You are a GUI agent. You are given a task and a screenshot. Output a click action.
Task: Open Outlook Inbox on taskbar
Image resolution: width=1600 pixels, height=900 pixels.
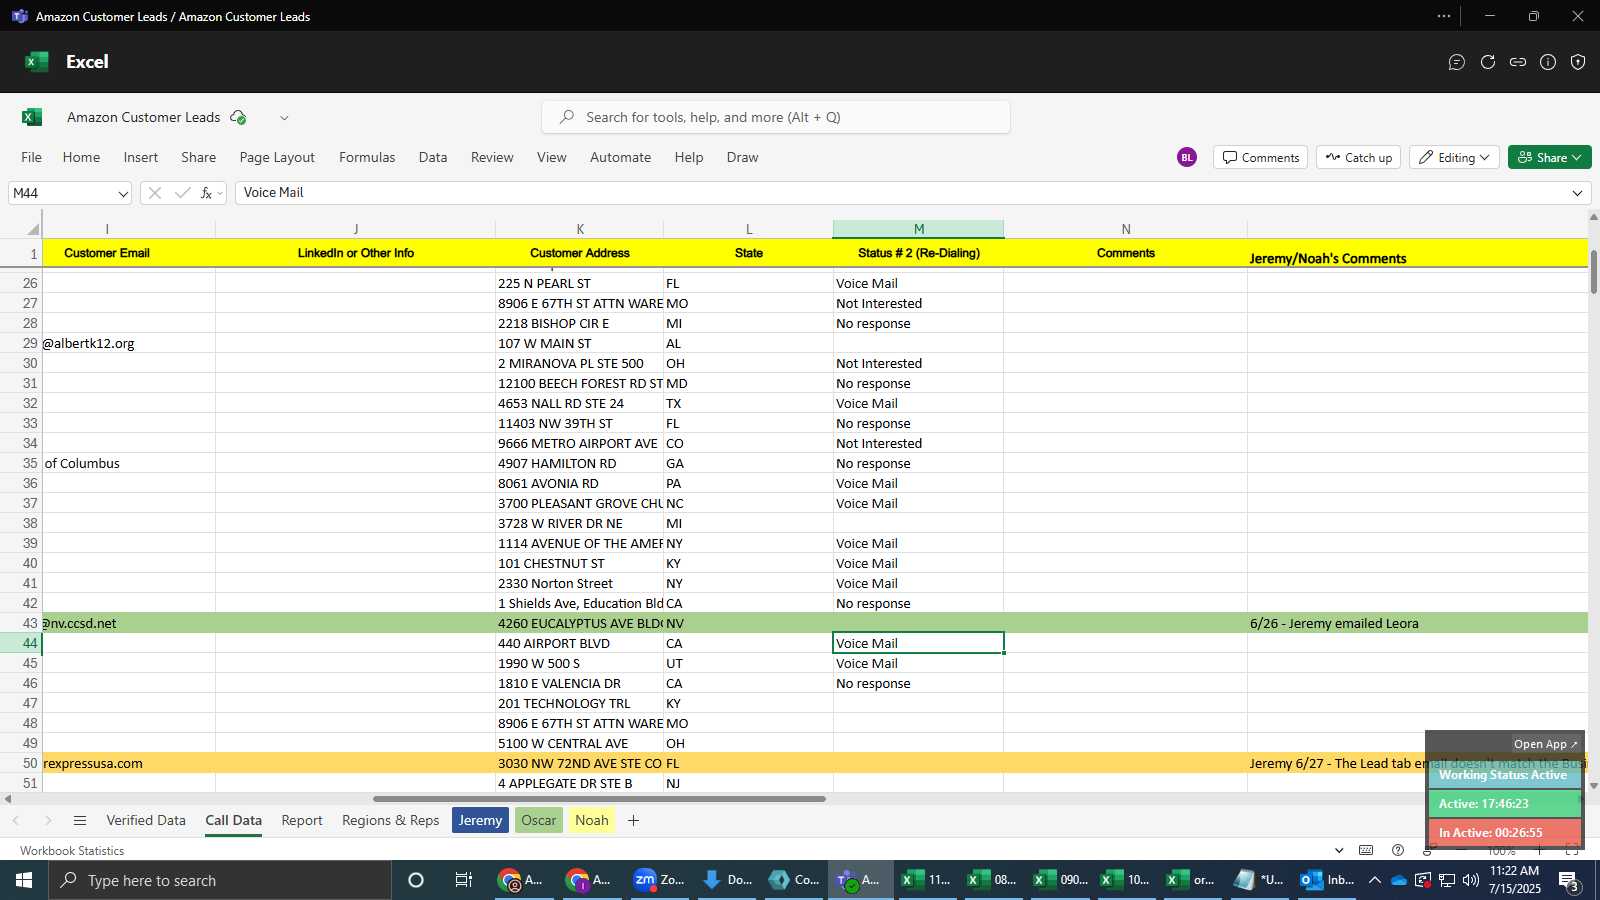point(1326,881)
